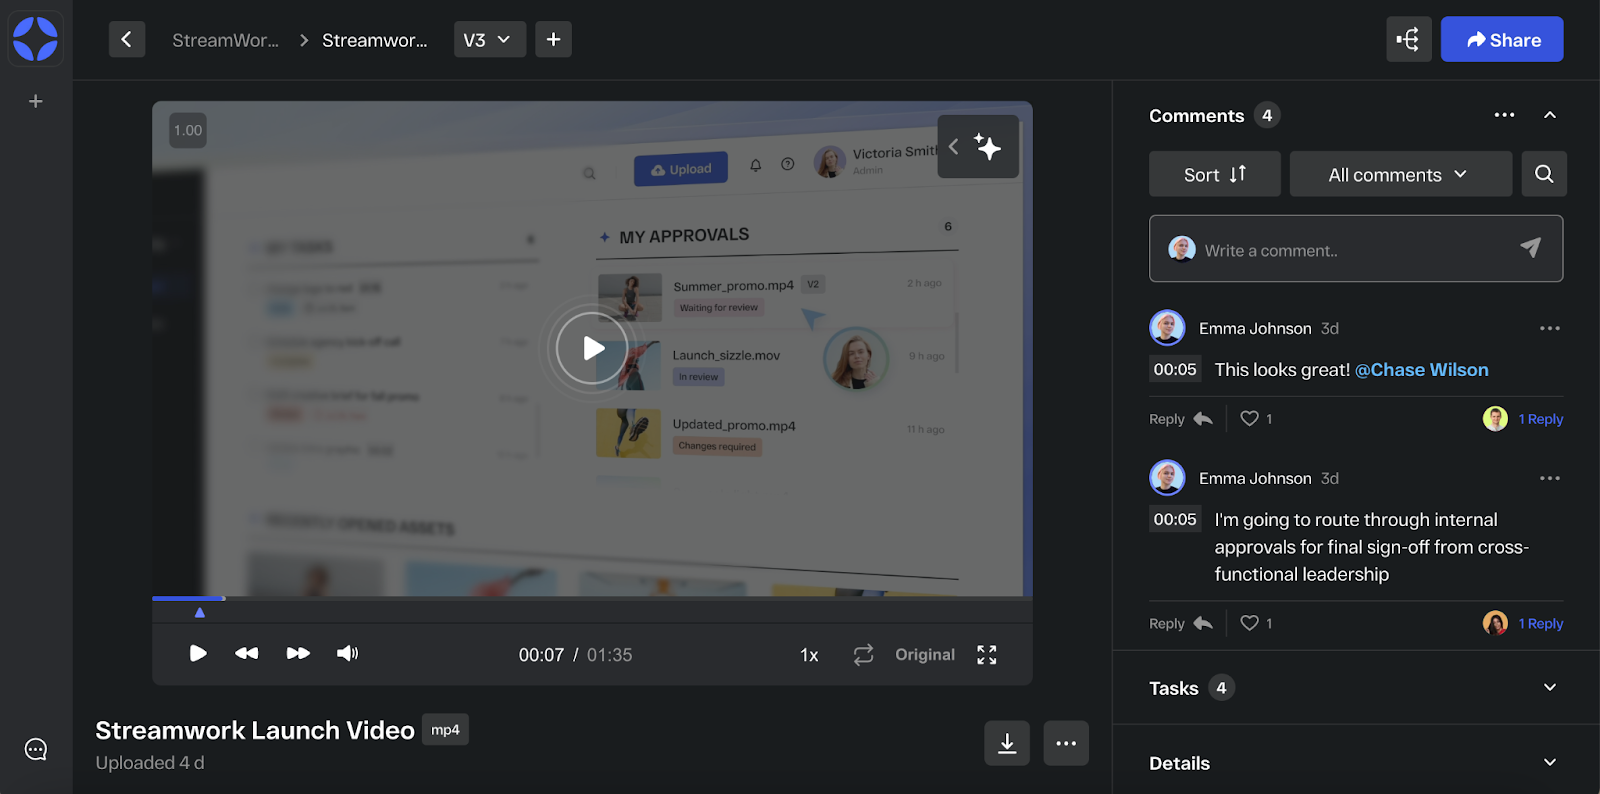Image resolution: width=1600 pixels, height=794 pixels.
Task: Type in the Write a comment field
Action: (x=1356, y=249)
